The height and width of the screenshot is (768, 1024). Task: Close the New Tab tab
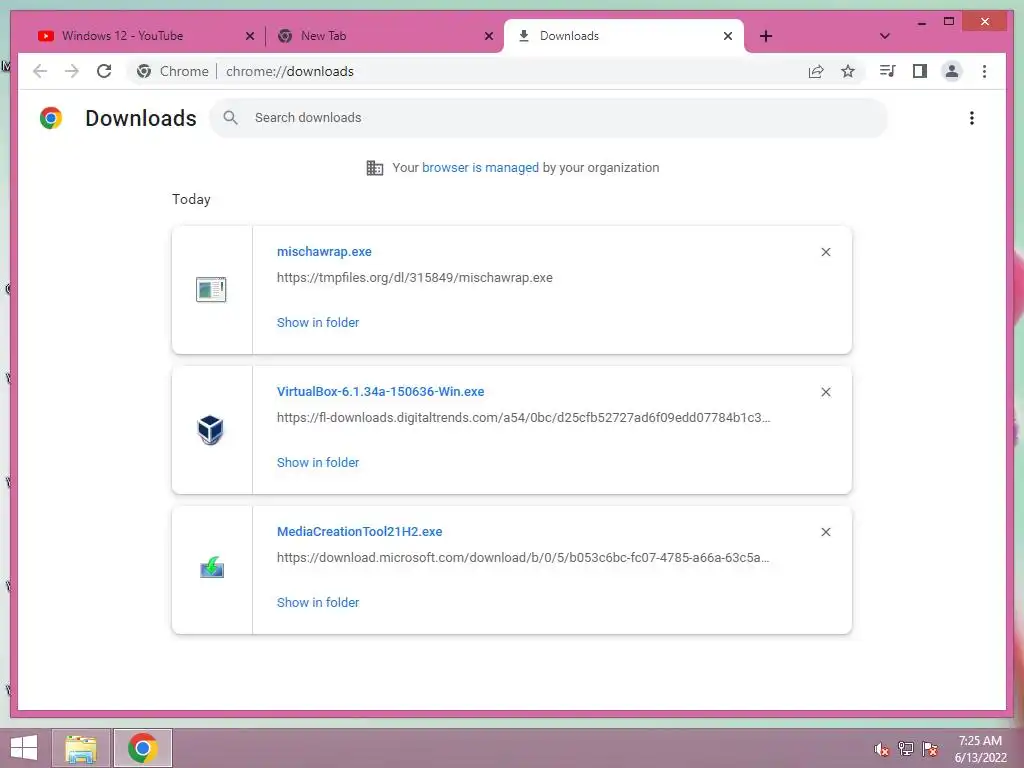[488, 37]
